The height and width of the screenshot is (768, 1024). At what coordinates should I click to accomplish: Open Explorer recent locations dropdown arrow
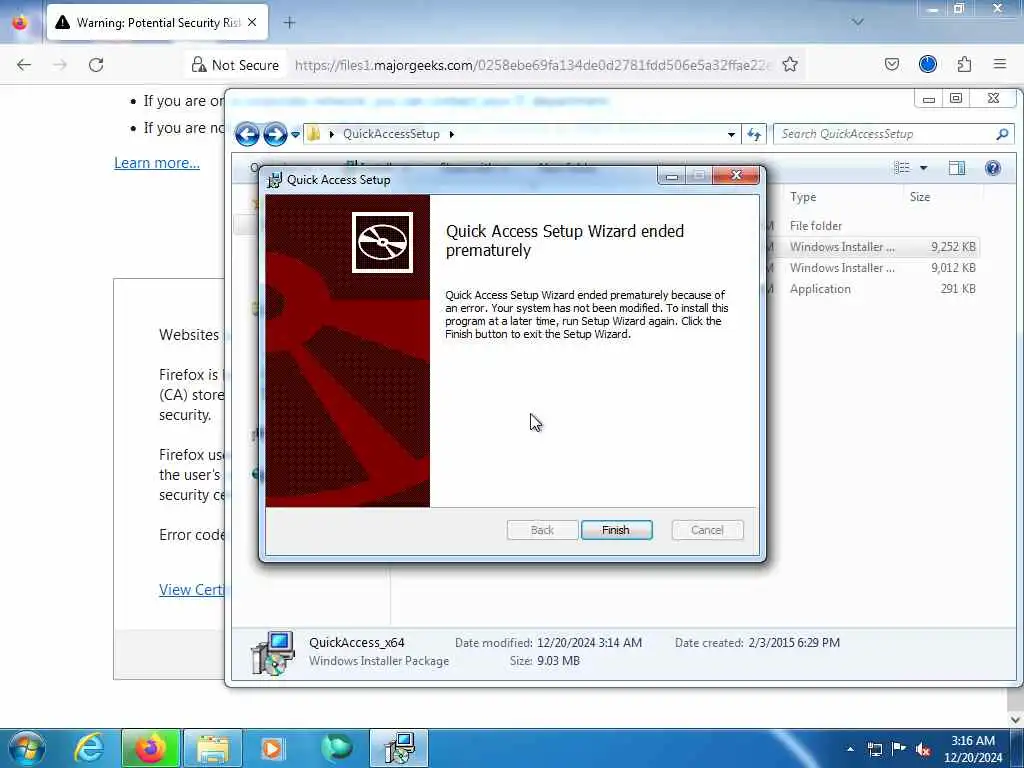click(x=295, y=135)
